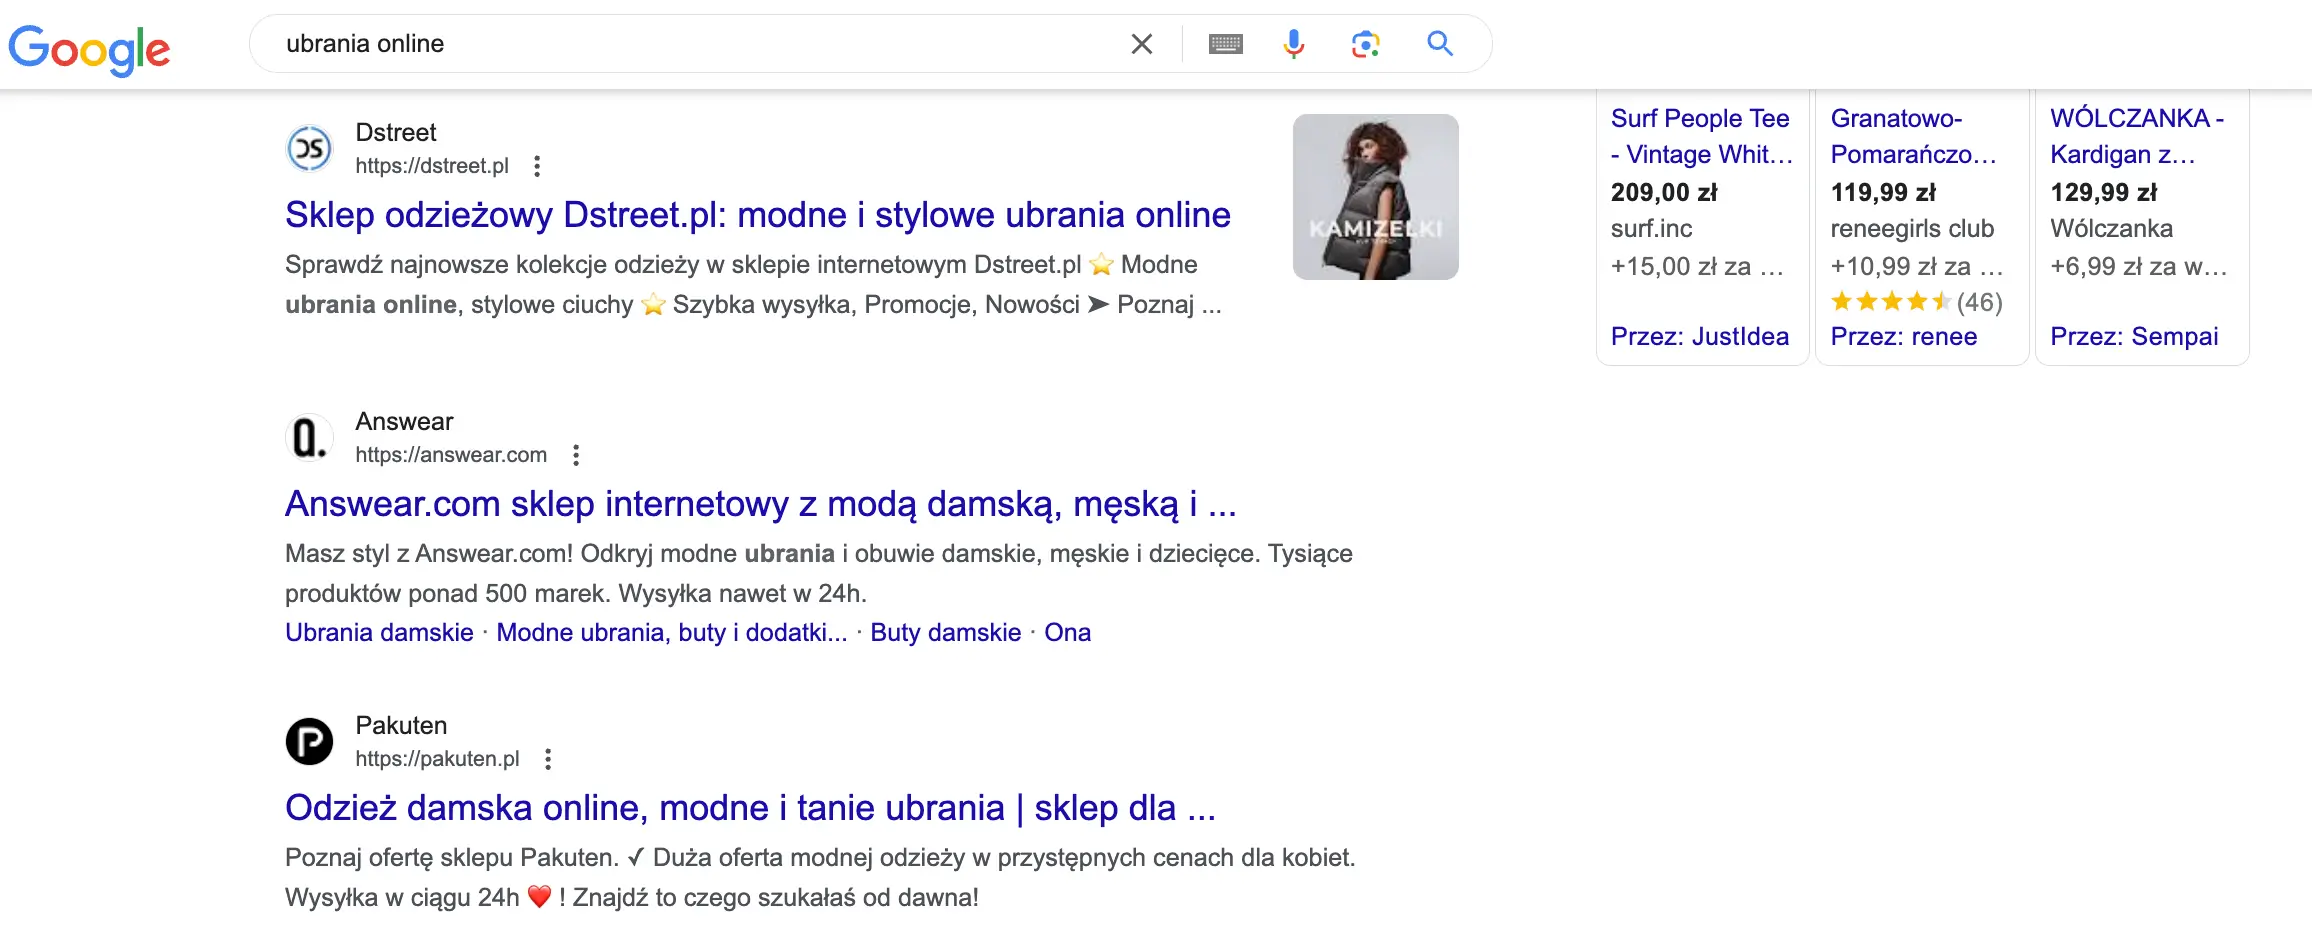Click the Dstreet site favicon

click(310, 149)
